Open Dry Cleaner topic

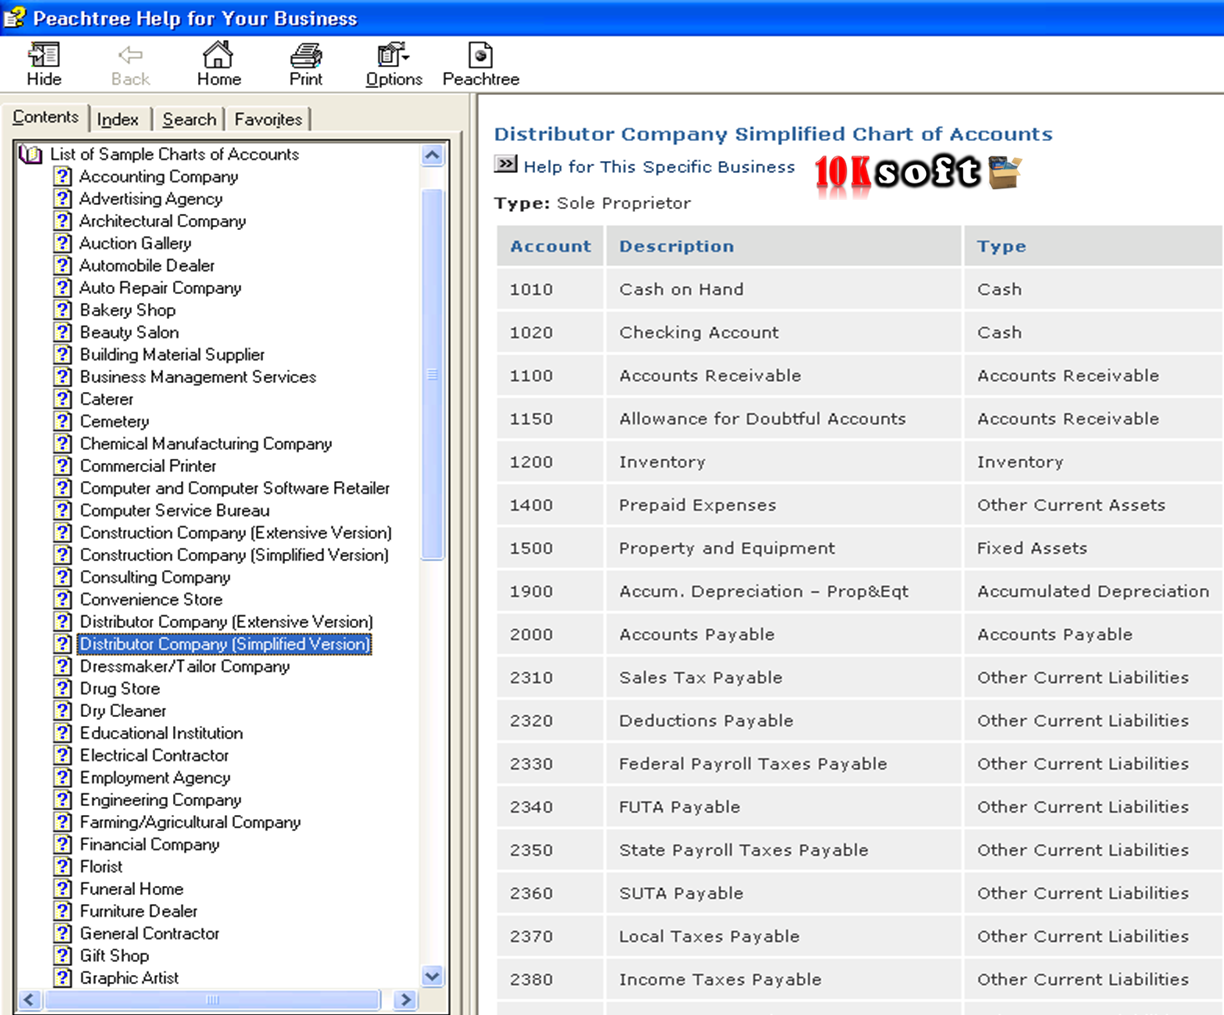coord(123,711)
